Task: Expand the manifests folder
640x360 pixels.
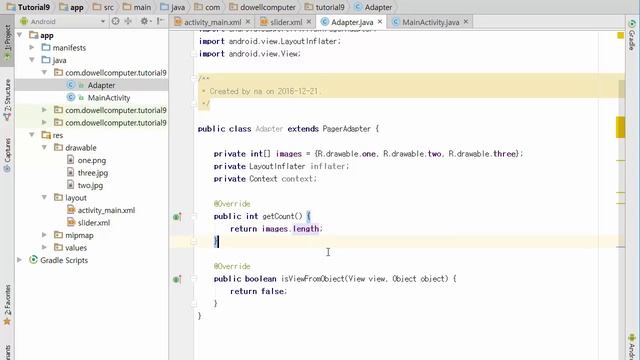Action: [x=32, y=47]
